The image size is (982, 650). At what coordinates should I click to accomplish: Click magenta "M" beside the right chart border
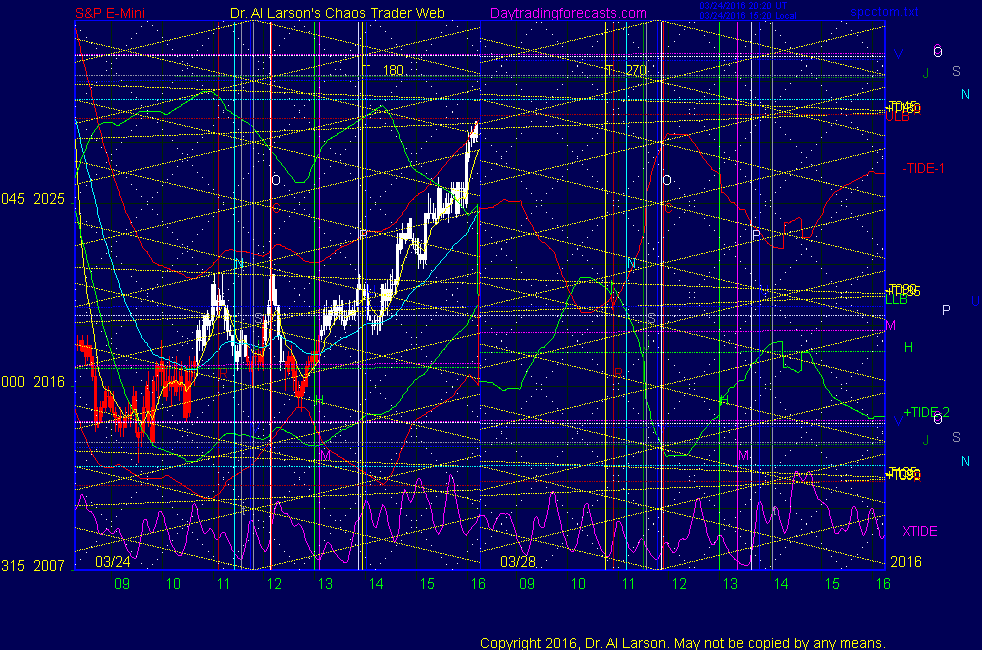tap(891, 326)
